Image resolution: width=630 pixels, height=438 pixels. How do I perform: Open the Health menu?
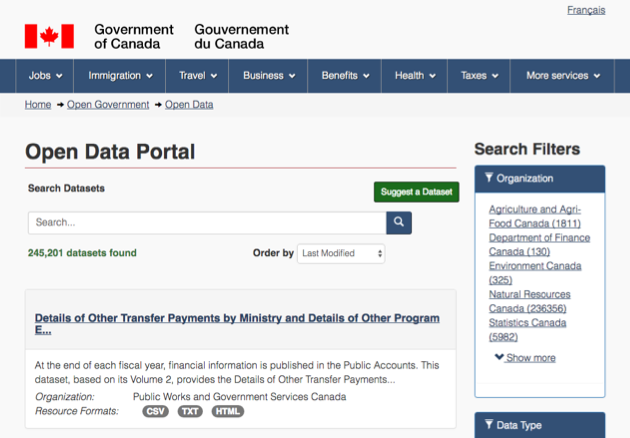click(415, 76)
